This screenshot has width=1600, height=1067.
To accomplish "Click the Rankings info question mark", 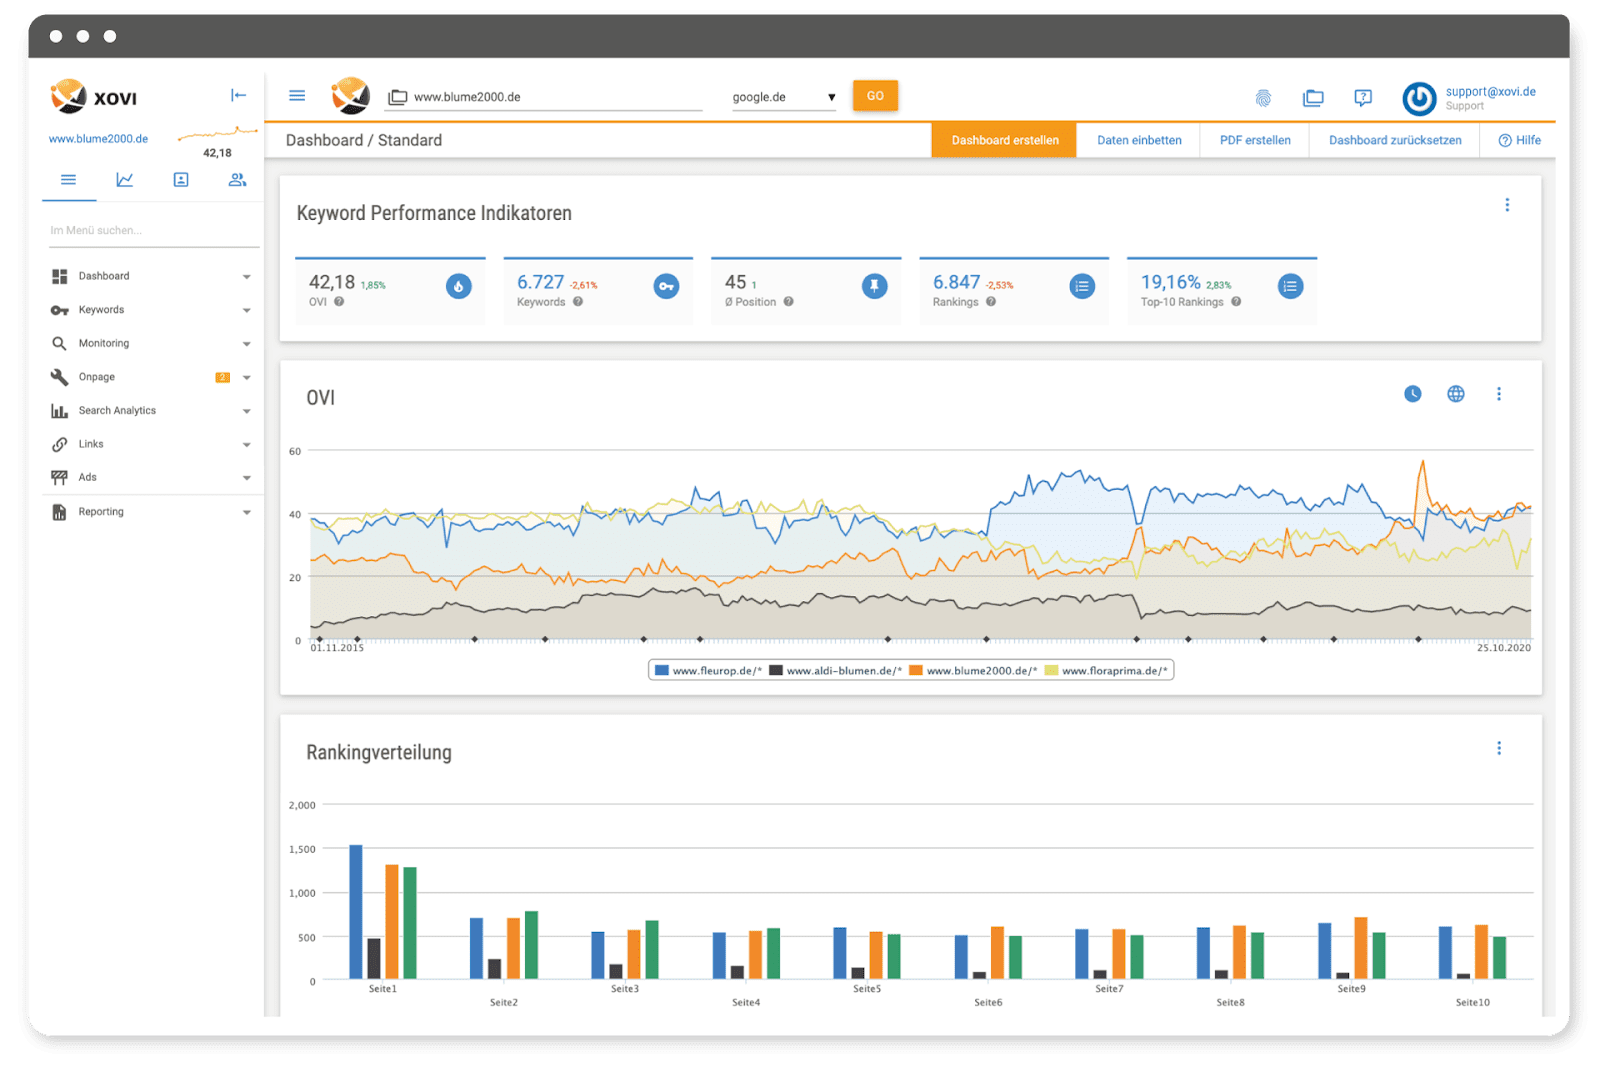I will tap(991, 302).
